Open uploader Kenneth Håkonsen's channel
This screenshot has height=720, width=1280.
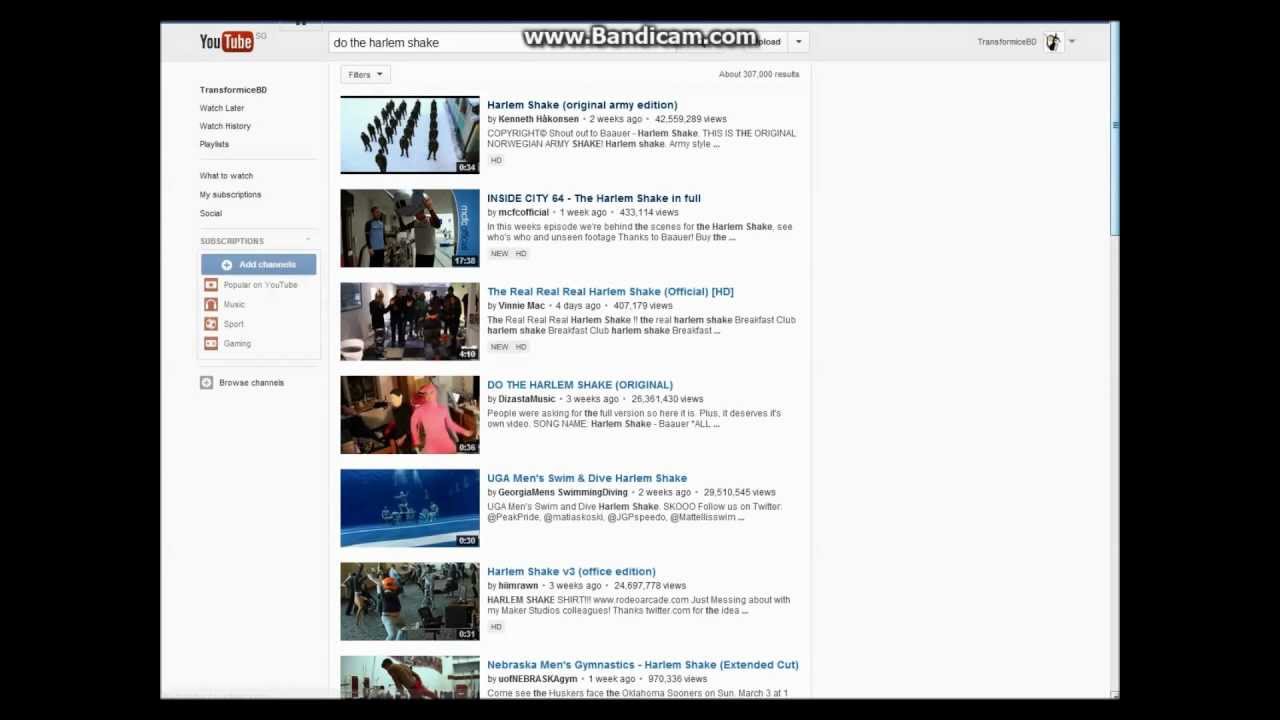(x=538, y=119)
